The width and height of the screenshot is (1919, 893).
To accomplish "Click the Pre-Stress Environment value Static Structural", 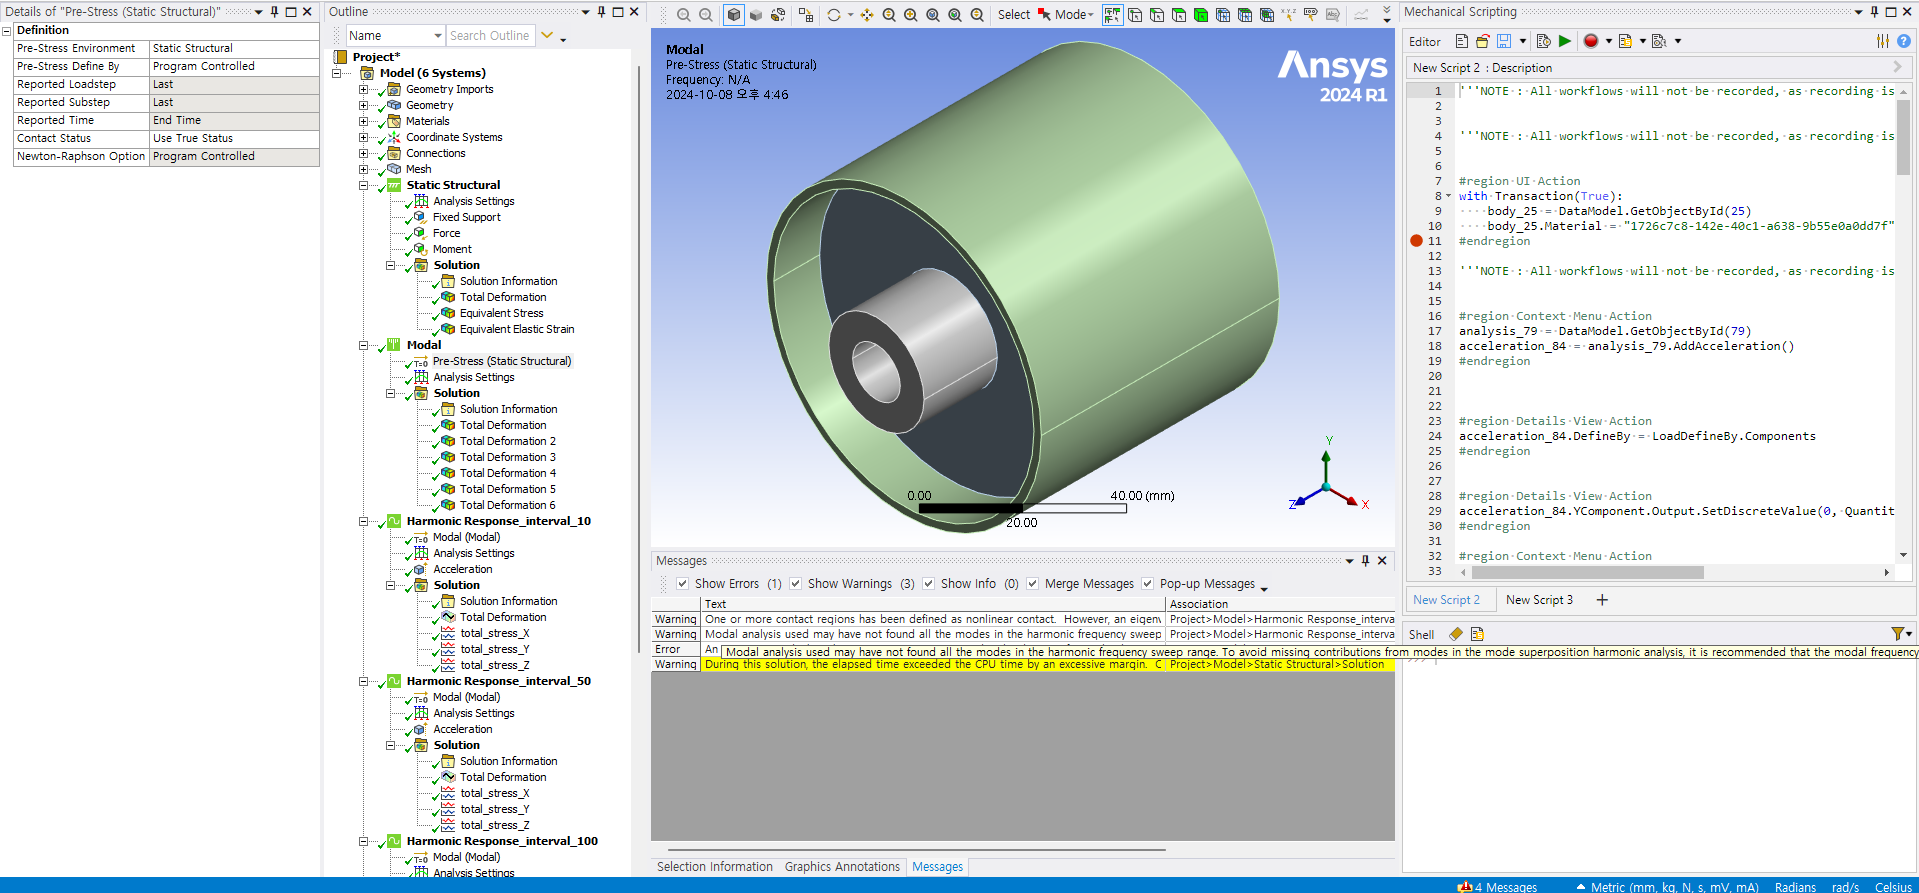I will point(234,48).
